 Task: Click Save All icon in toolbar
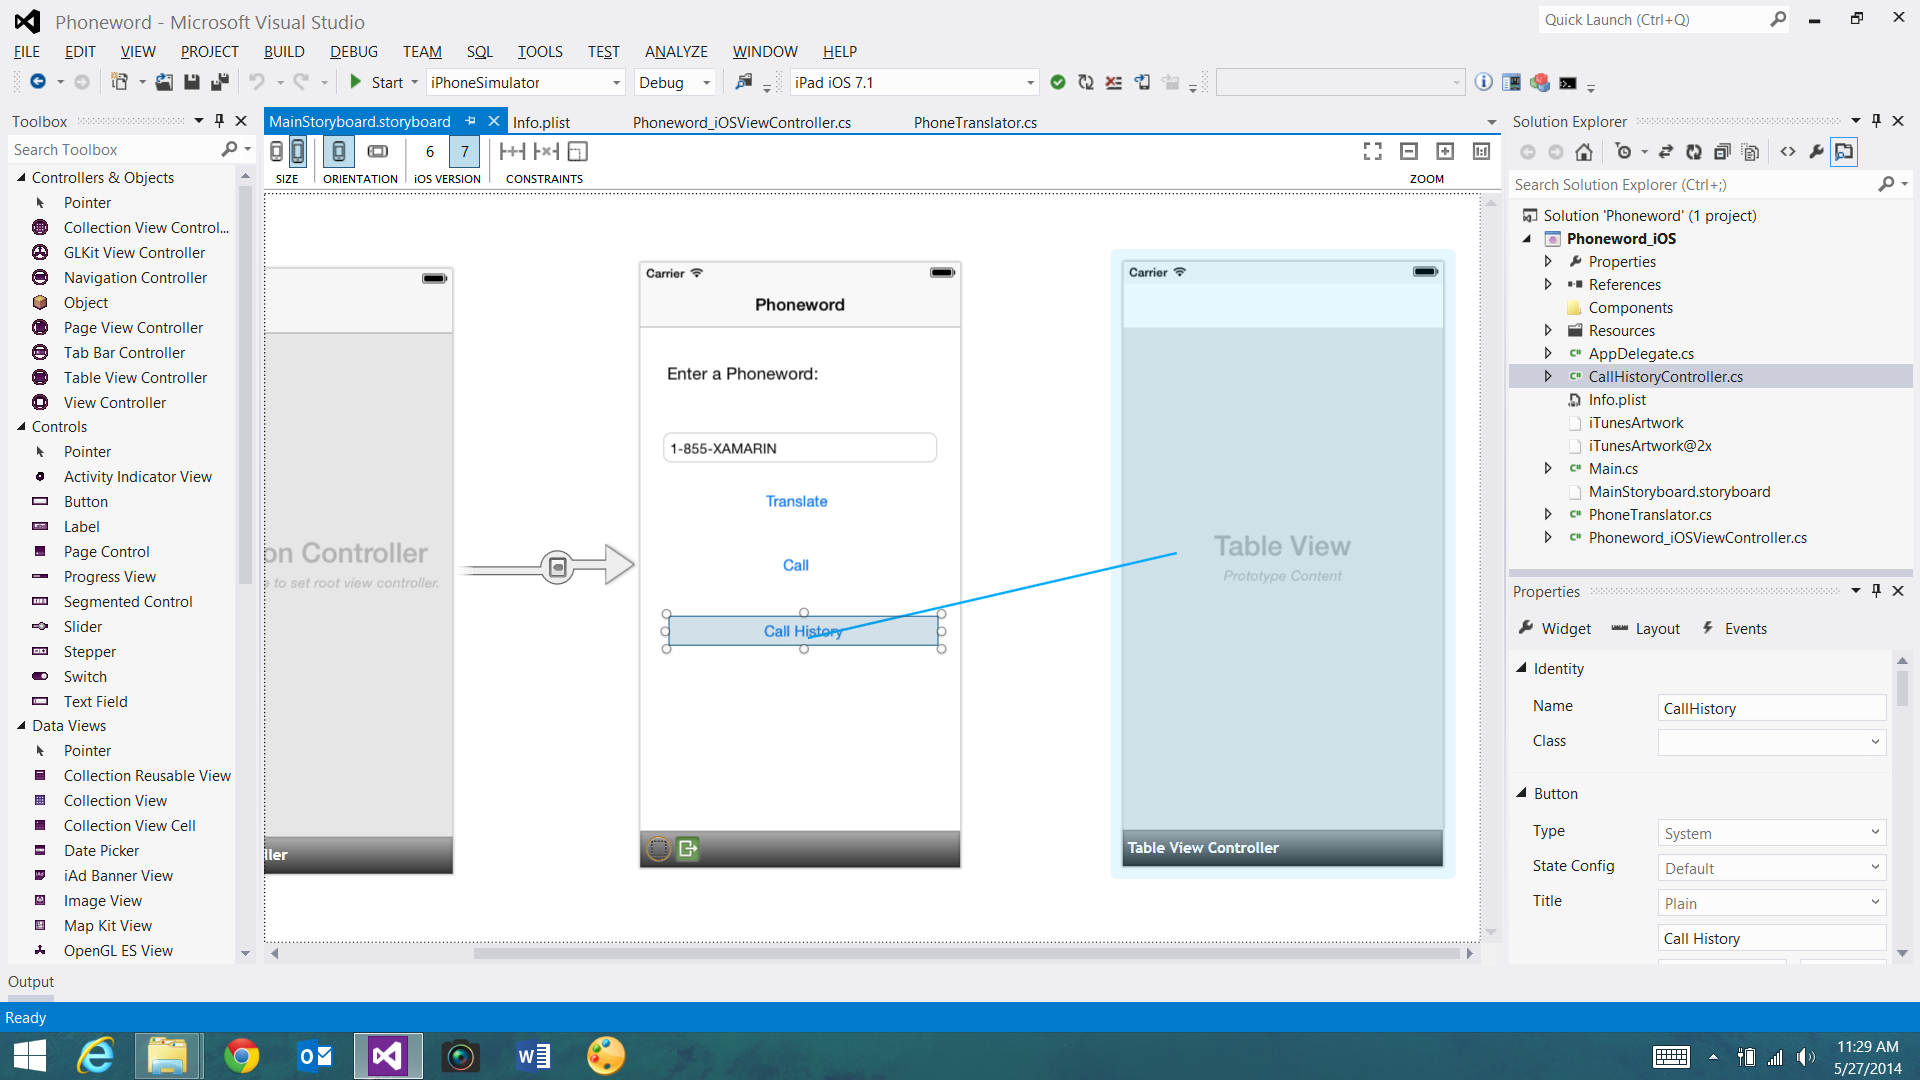pyautogui.click(x=220, y=82)
